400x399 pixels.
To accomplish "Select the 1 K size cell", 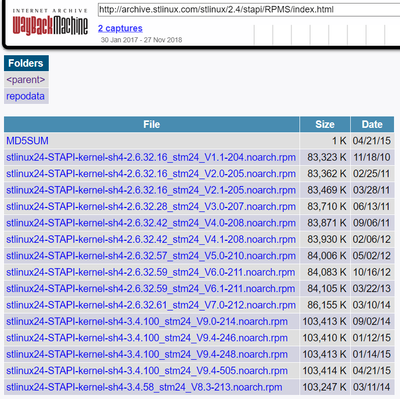I will 325,141.
